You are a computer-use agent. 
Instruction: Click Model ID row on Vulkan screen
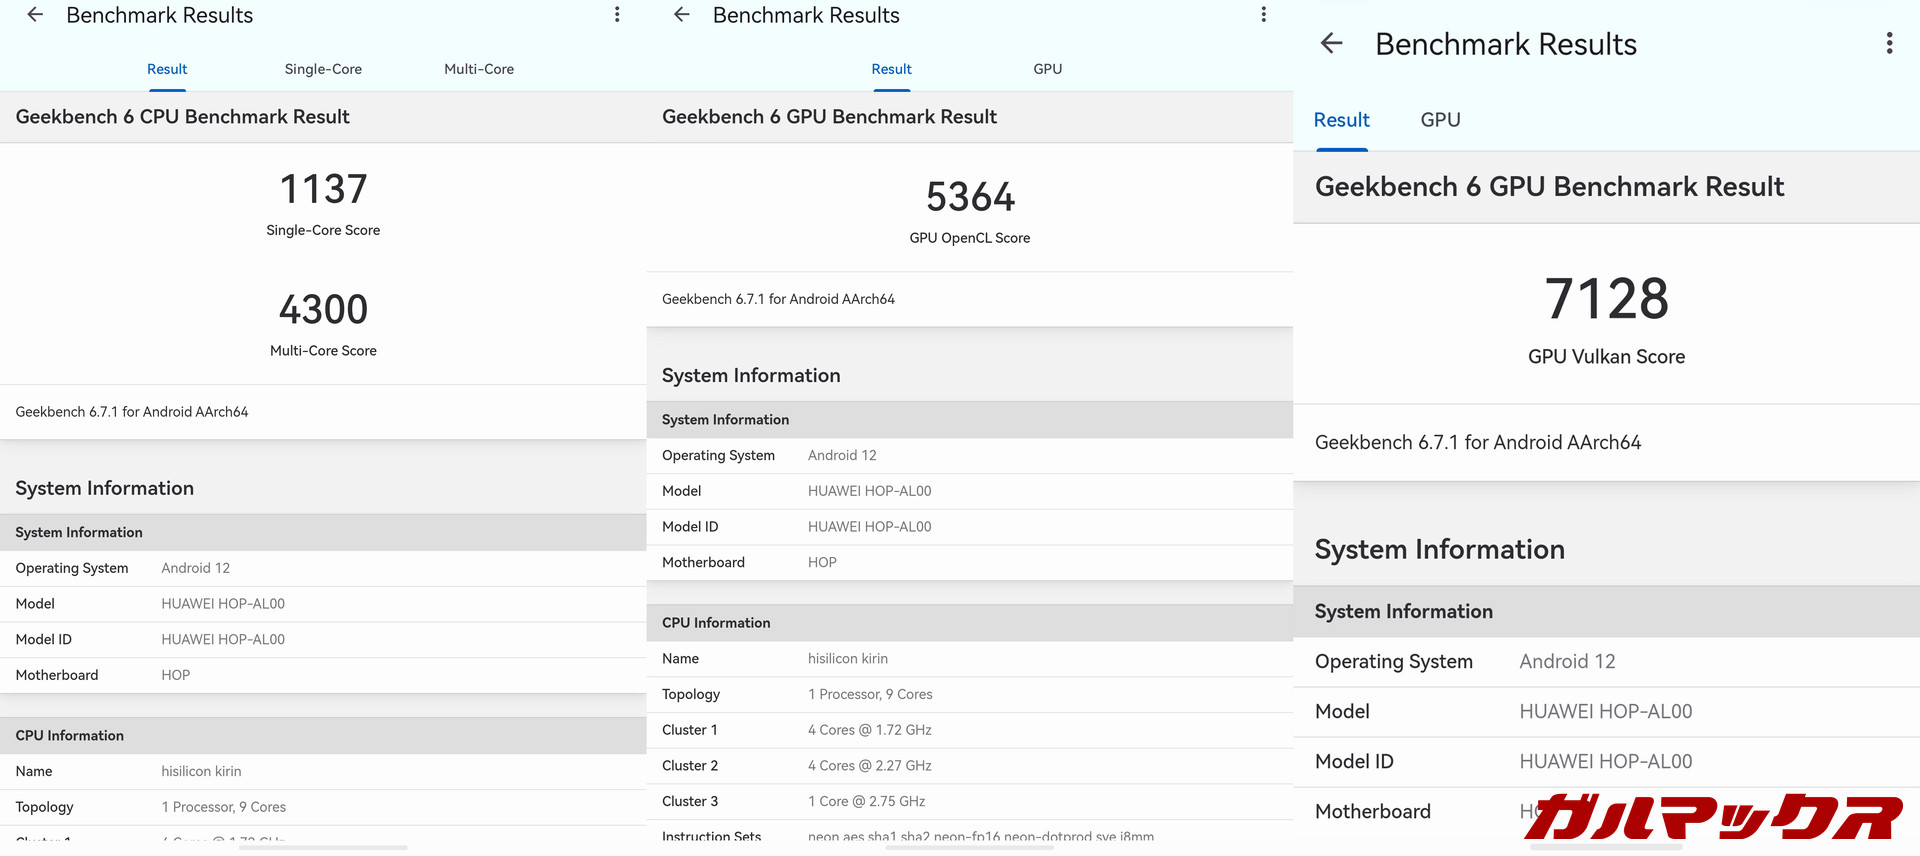tap(1606, 762)
